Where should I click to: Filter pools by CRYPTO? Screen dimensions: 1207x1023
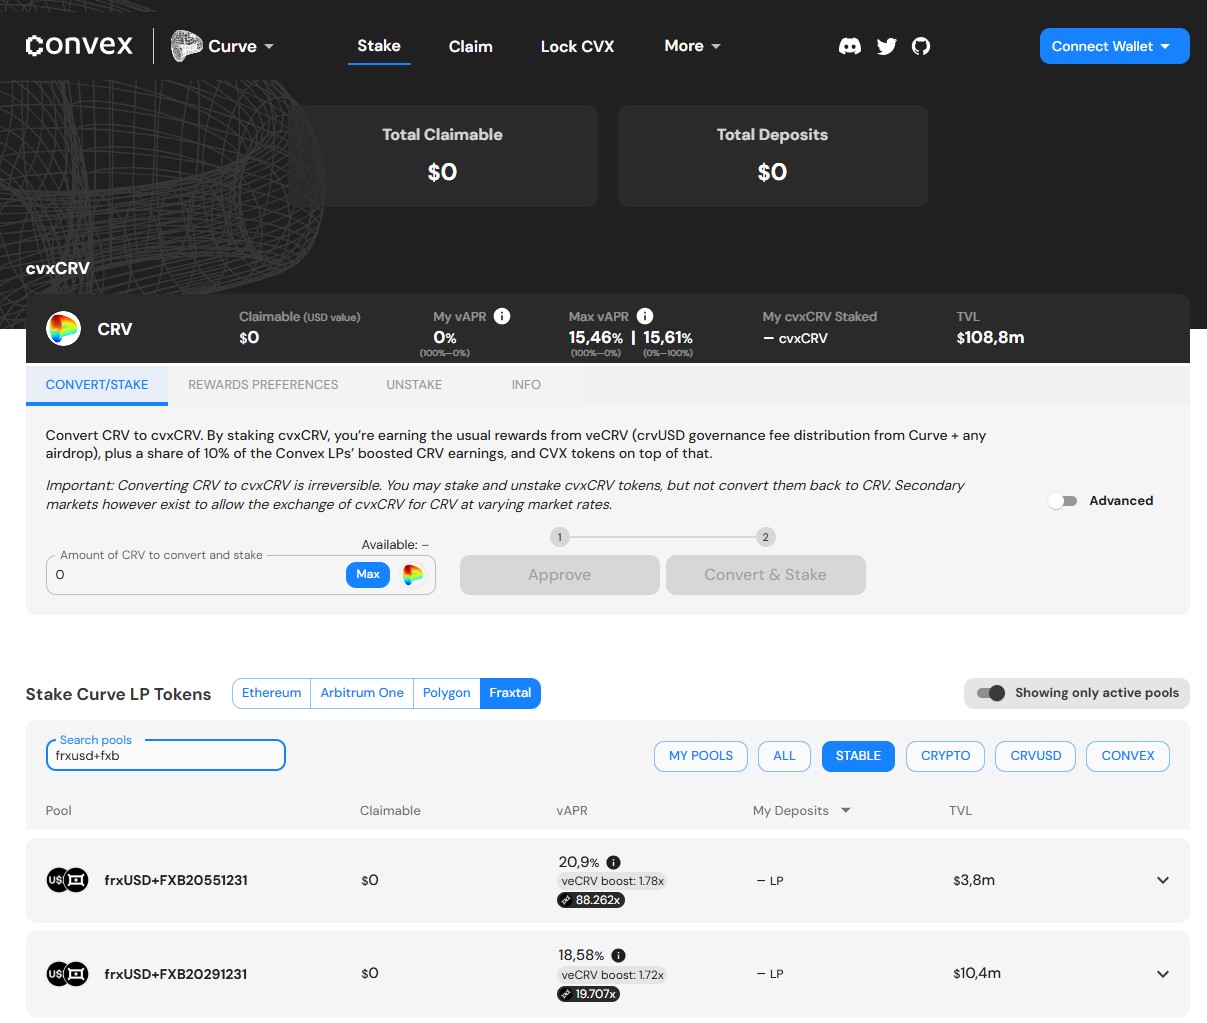click(x=946, y=756)
